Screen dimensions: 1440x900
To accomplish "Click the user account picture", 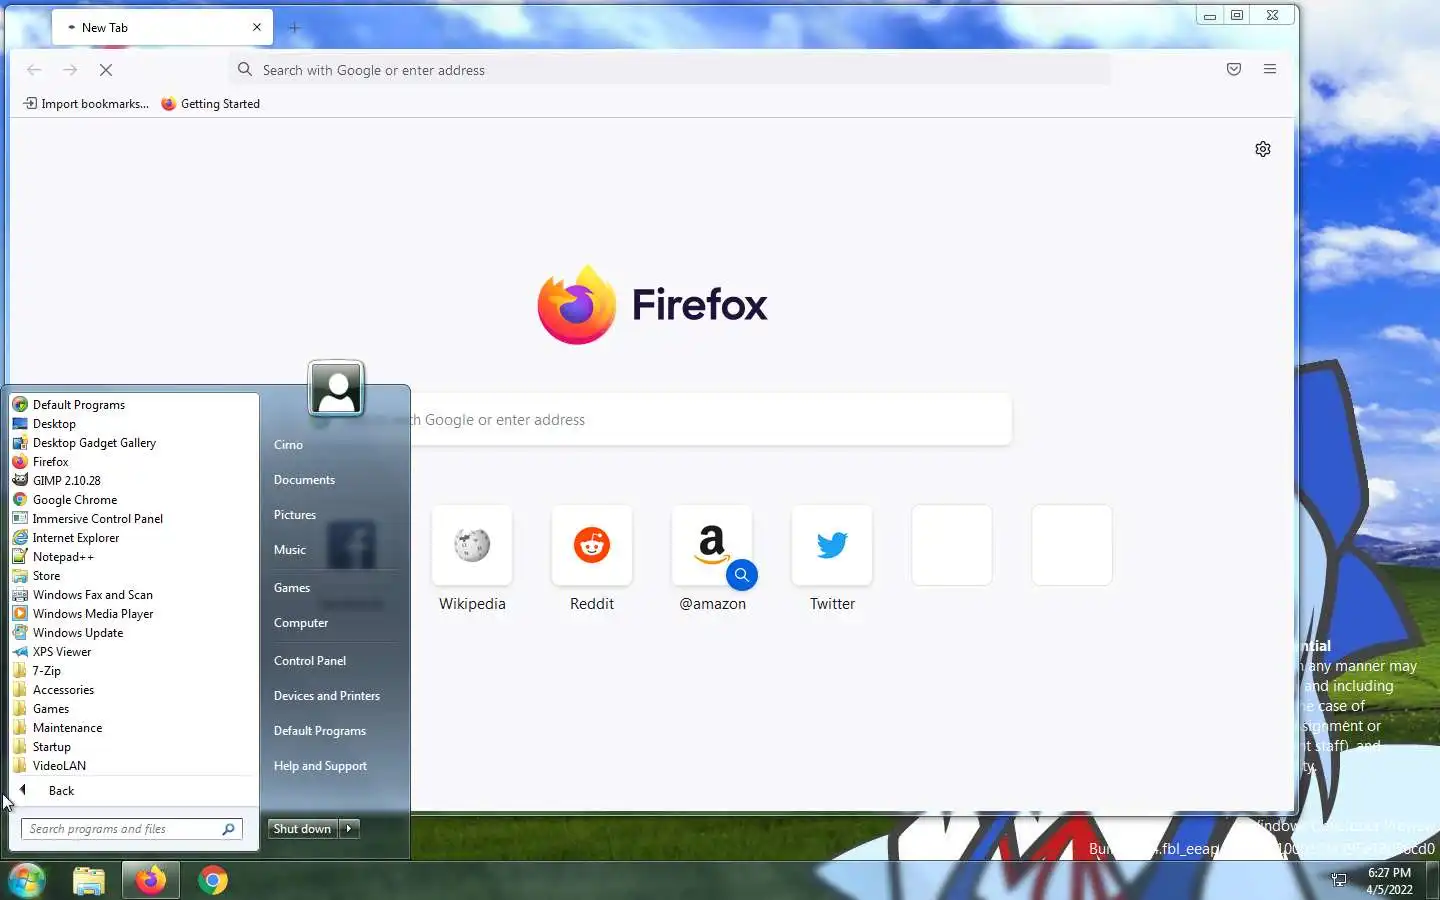I will coord(336,388).
